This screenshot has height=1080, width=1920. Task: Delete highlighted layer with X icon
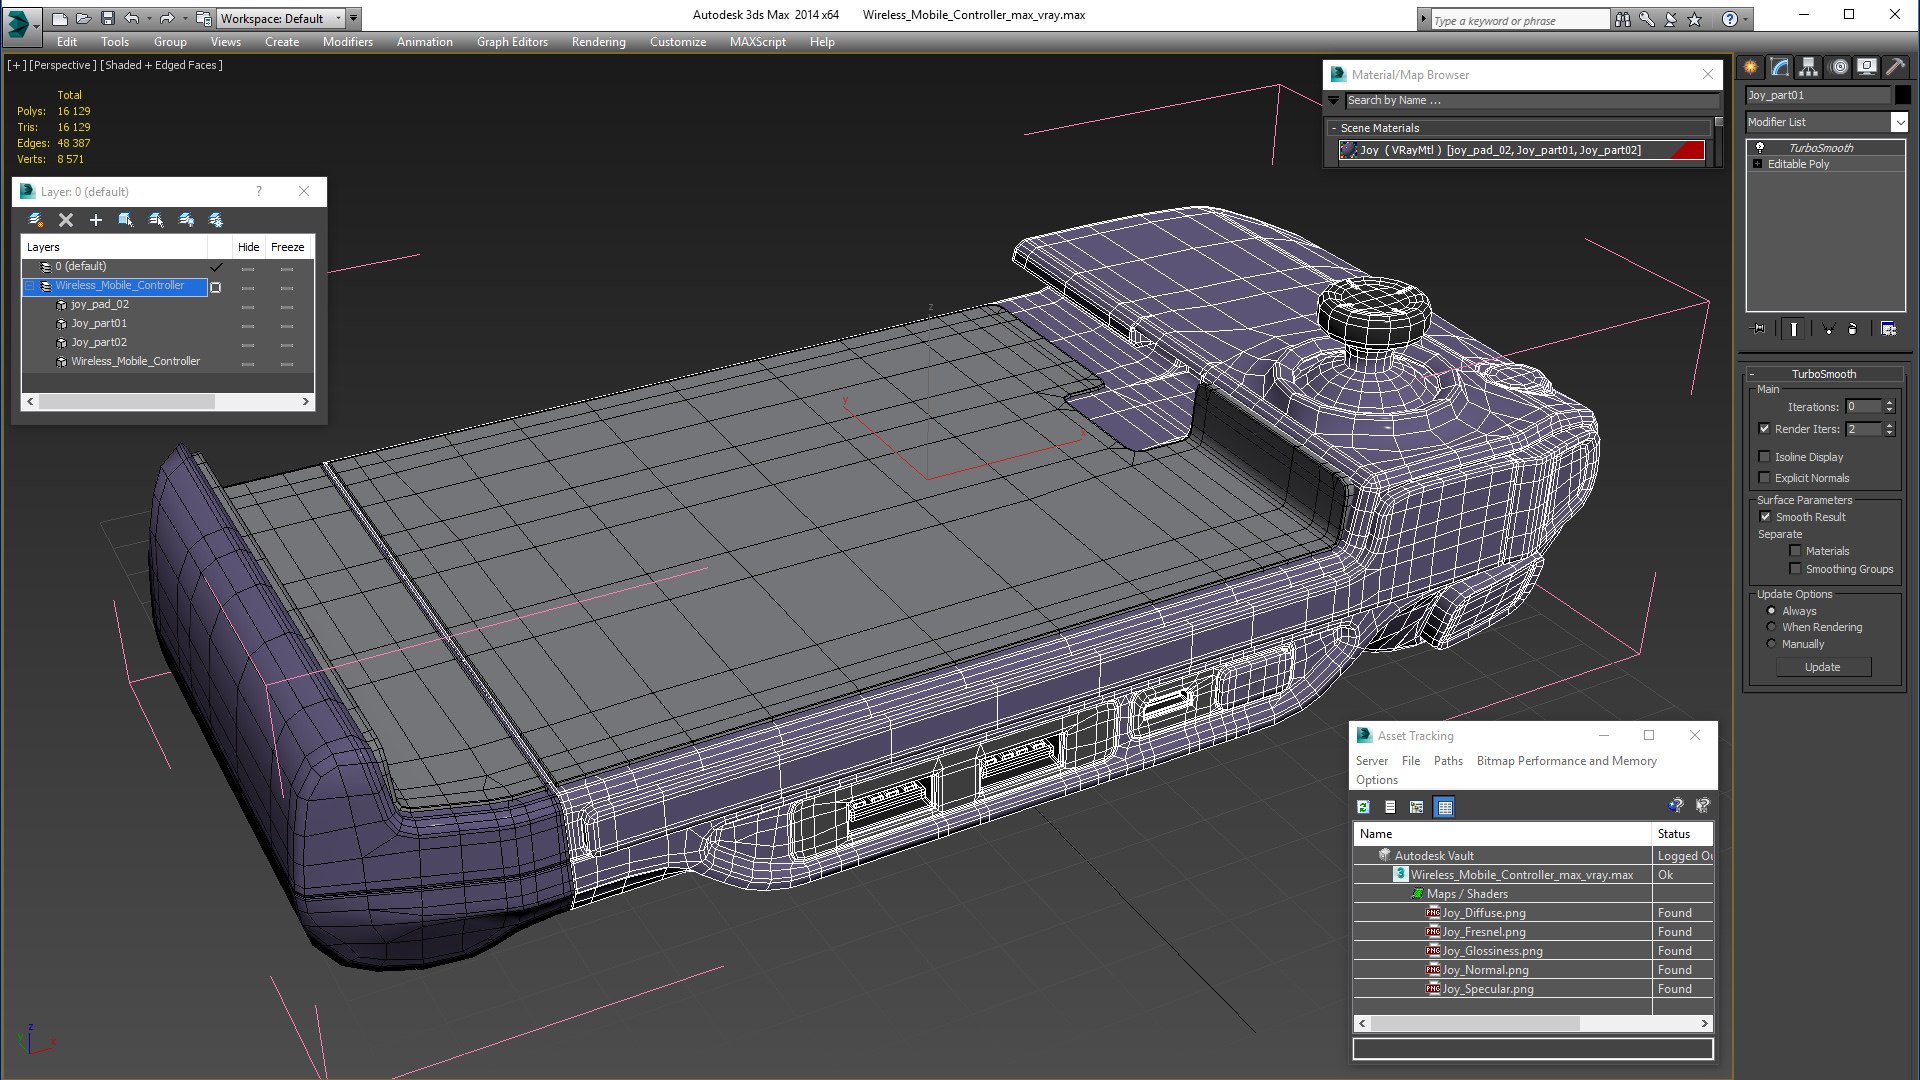[66, 220]
